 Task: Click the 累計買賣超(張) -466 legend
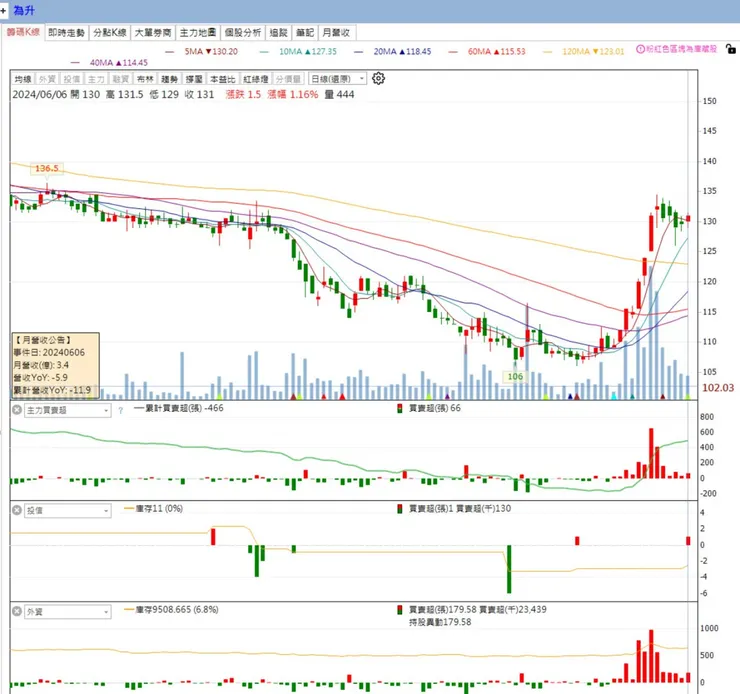click(179, 409)
